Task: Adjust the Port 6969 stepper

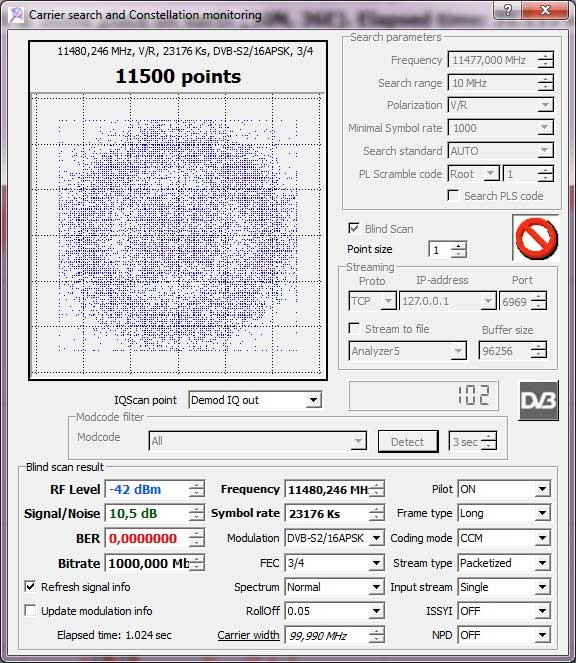Action: click(x=539, y=301)
